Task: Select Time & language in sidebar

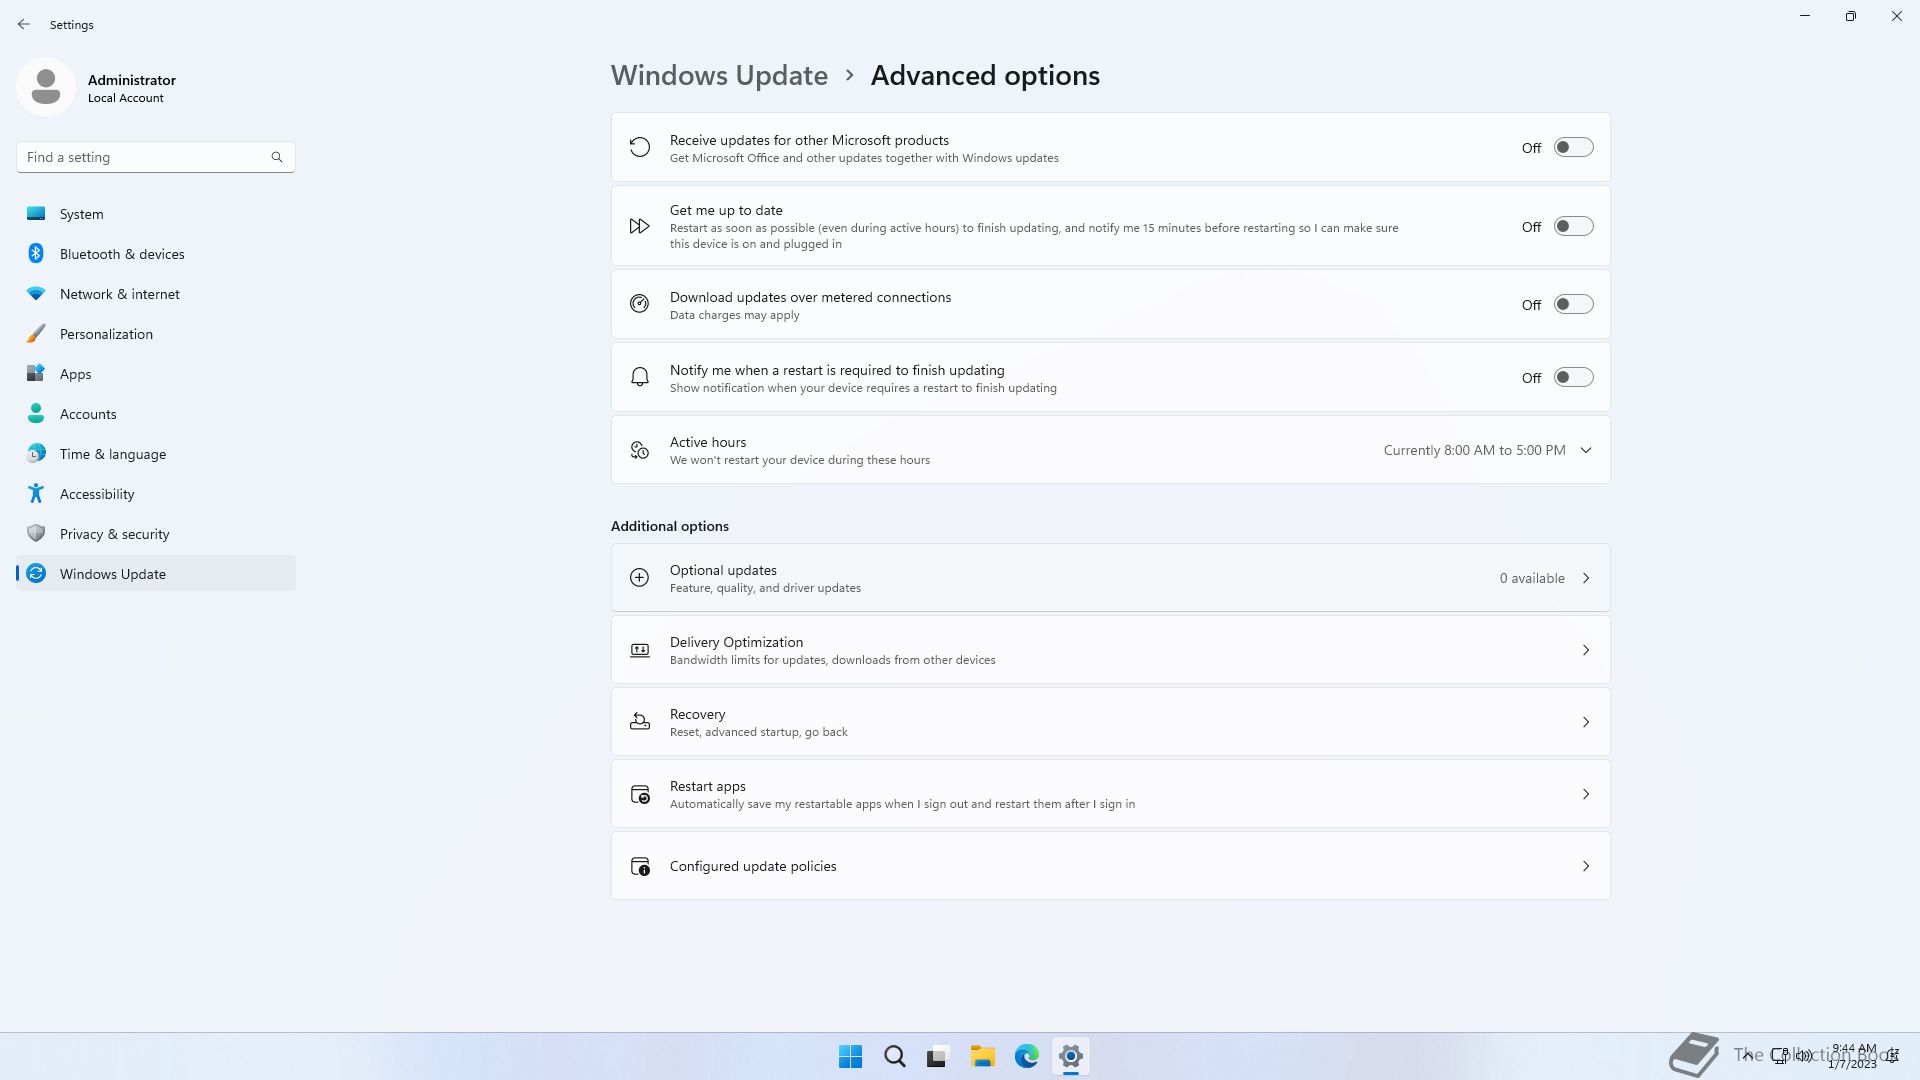Action: tap(113, 454)
